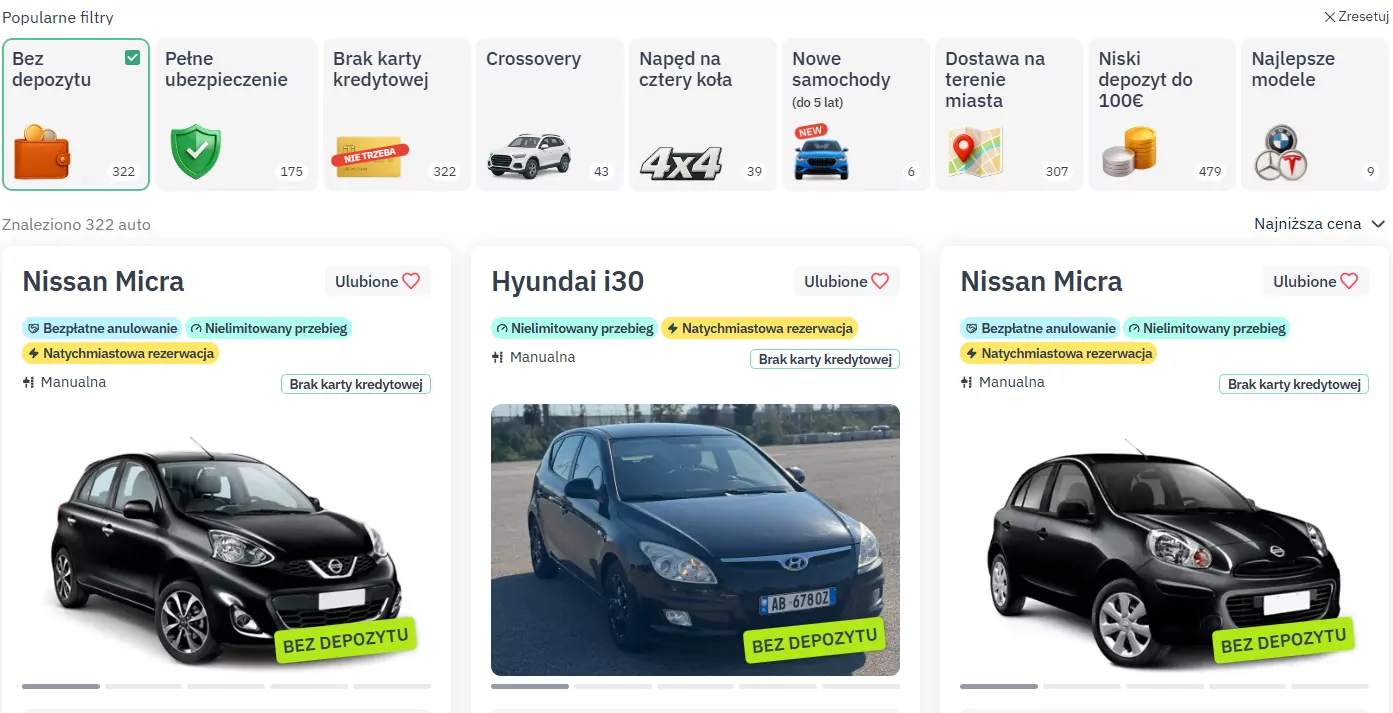Click the wallet icon in Bez depozytu
Image resolution: width=1393 pixels, height=713 pixels.
(42, 152)
